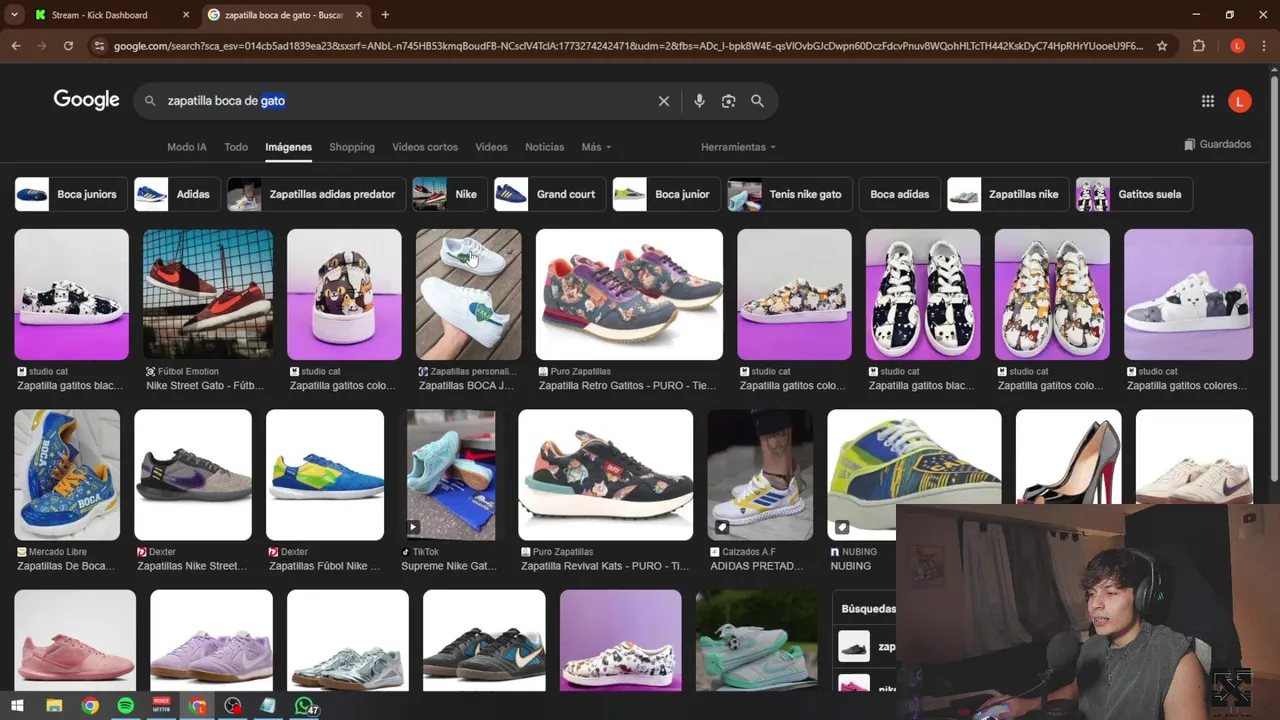Open the Google account avatar
The image size is (1280, 720).
tap(1239, 101)
